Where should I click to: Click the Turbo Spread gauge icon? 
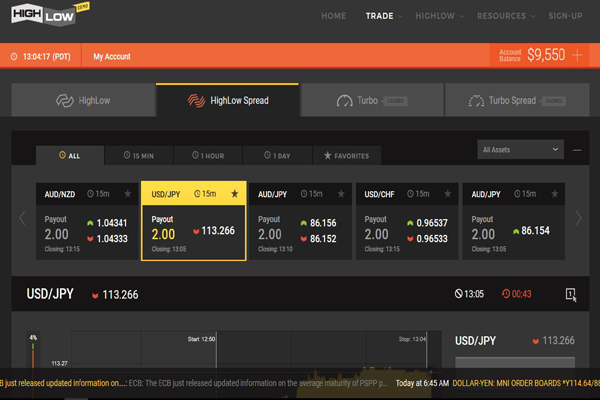click(x=476, y=101)
